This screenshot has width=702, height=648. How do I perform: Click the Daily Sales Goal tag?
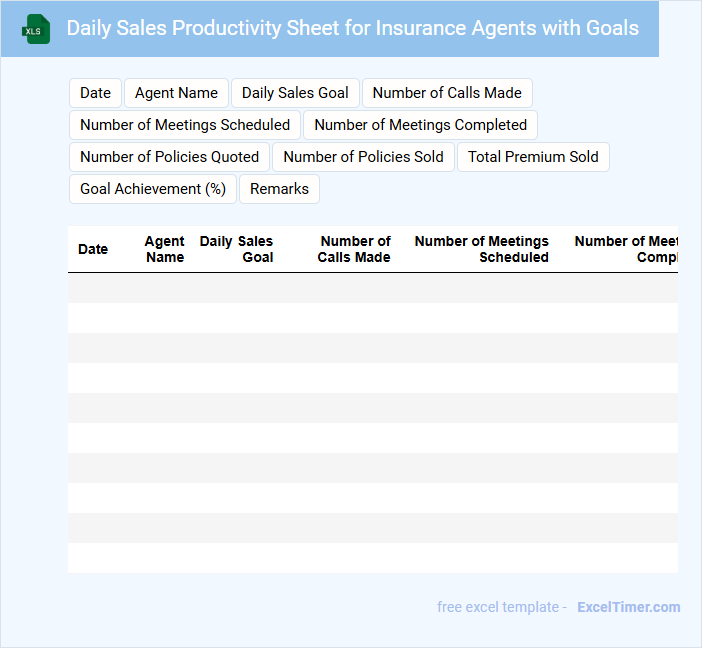(295, 93)
